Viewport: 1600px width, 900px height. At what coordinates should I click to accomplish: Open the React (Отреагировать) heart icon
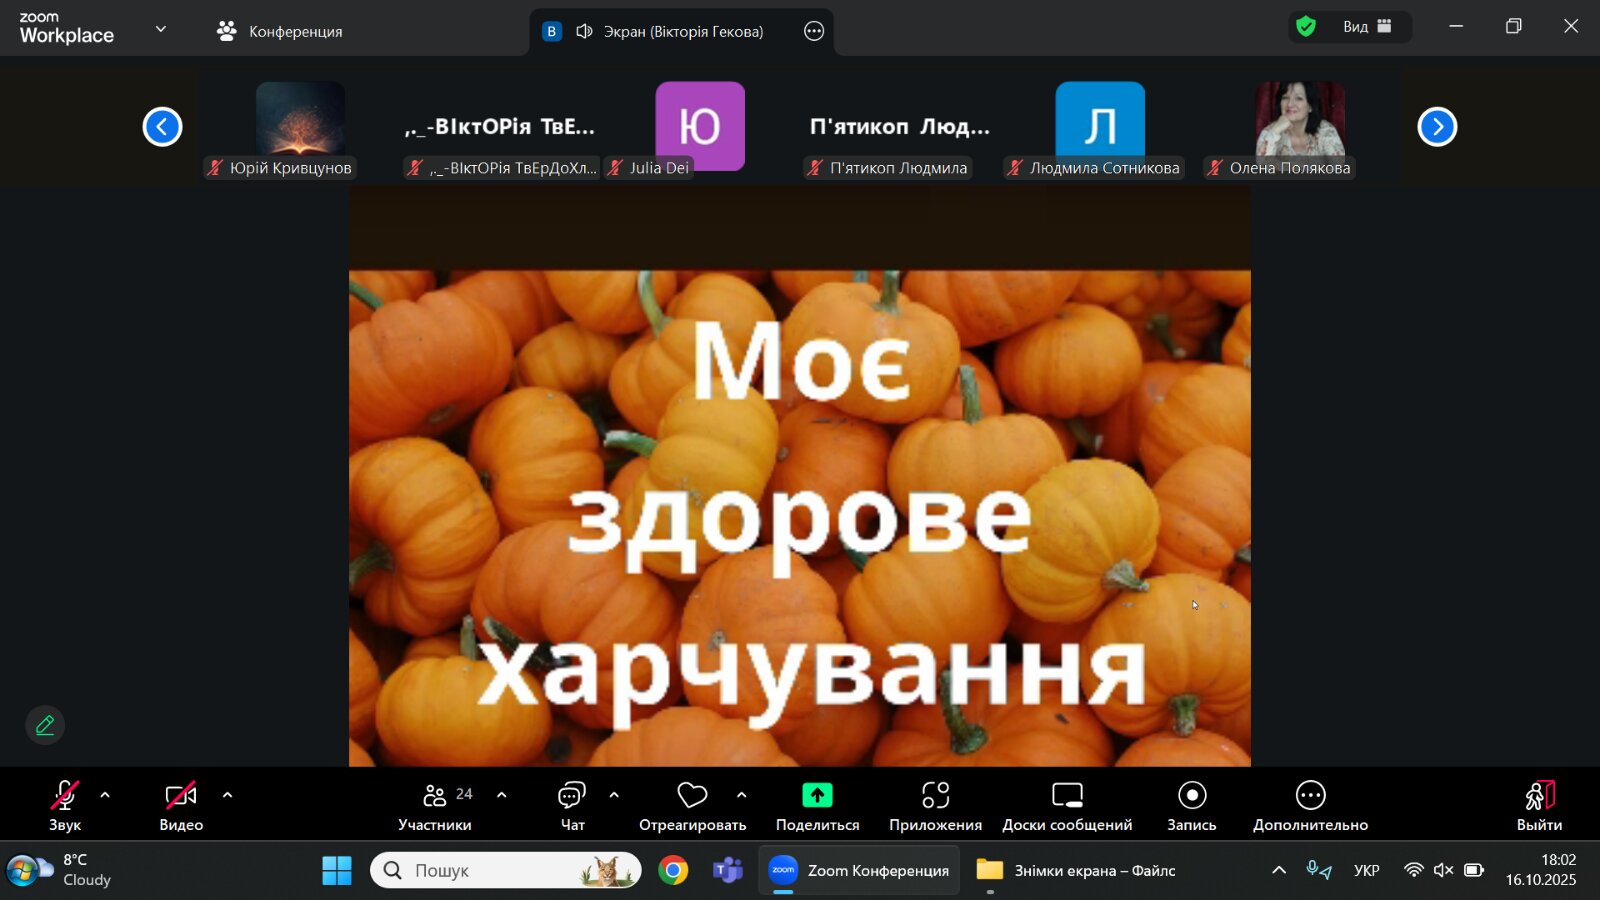[x=692, y=796]
